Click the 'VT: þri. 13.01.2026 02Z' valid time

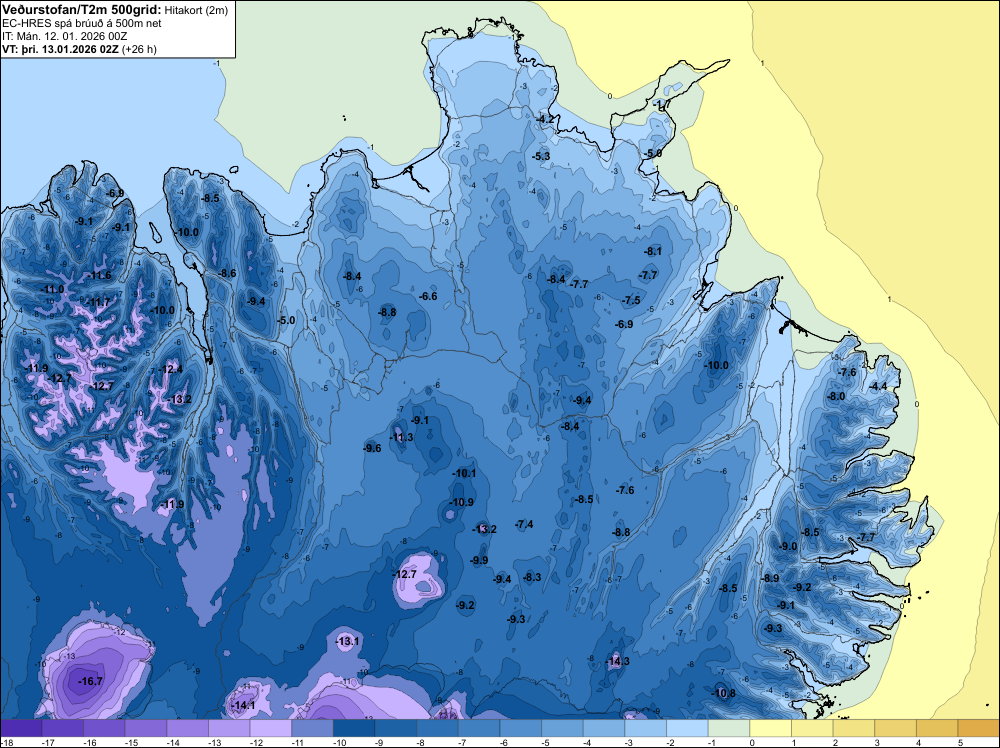[60, 49]
